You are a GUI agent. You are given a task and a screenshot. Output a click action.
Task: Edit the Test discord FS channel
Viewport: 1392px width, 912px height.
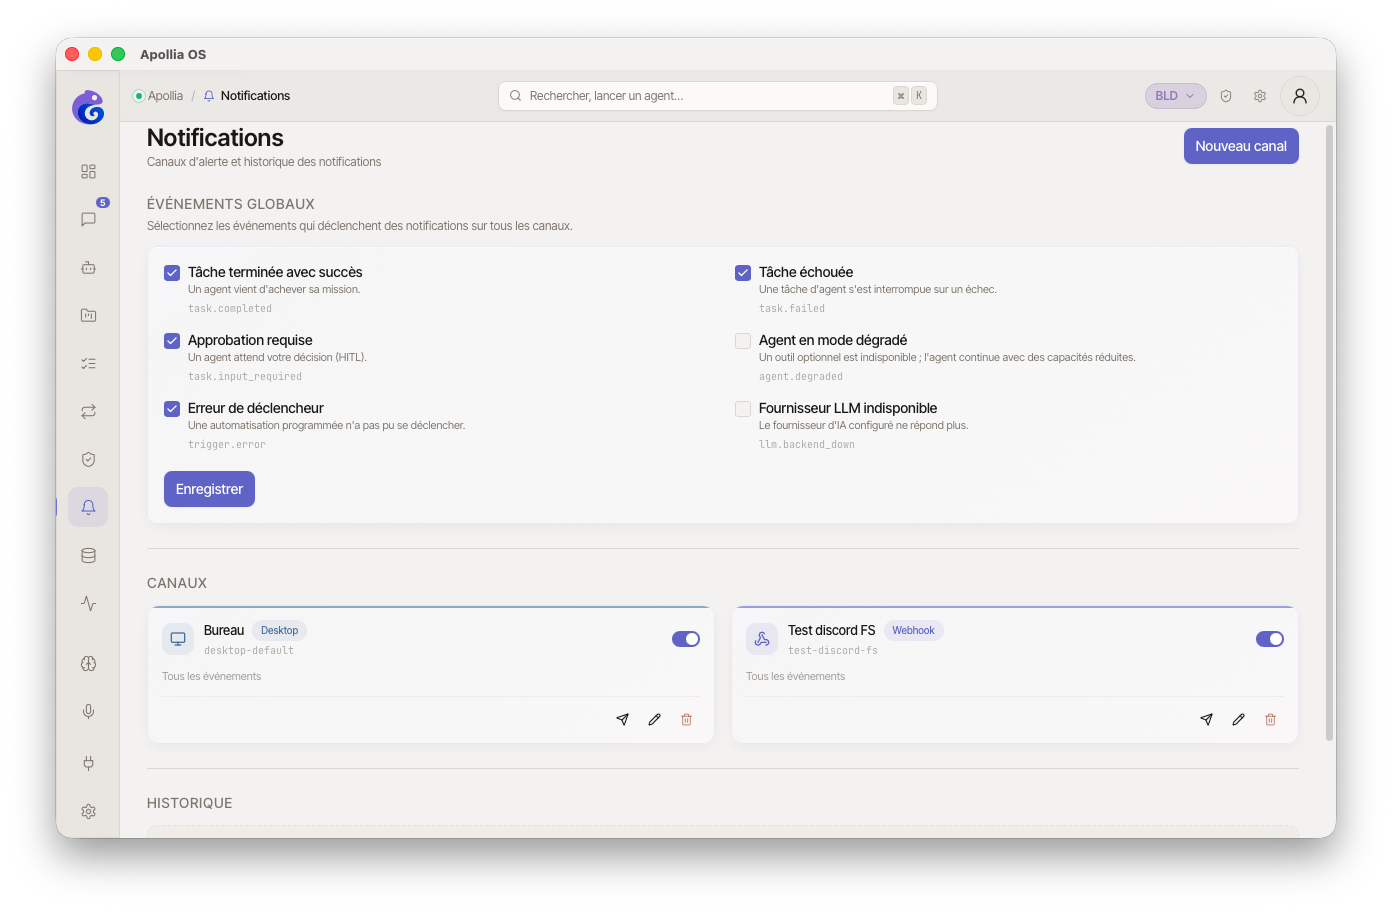(x=1238, y=719)
